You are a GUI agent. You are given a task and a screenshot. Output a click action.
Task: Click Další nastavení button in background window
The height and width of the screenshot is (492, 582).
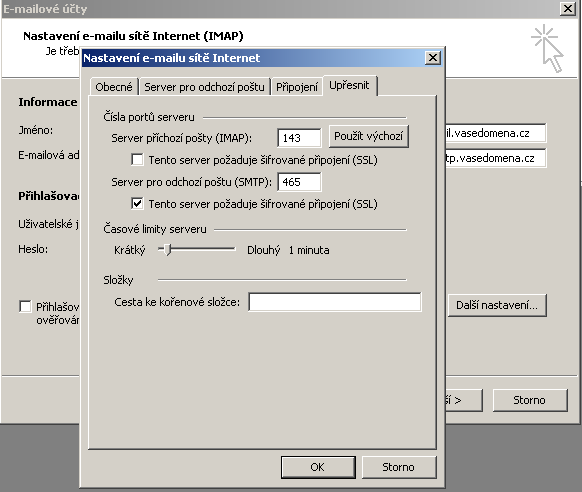[x=497, y=305]
